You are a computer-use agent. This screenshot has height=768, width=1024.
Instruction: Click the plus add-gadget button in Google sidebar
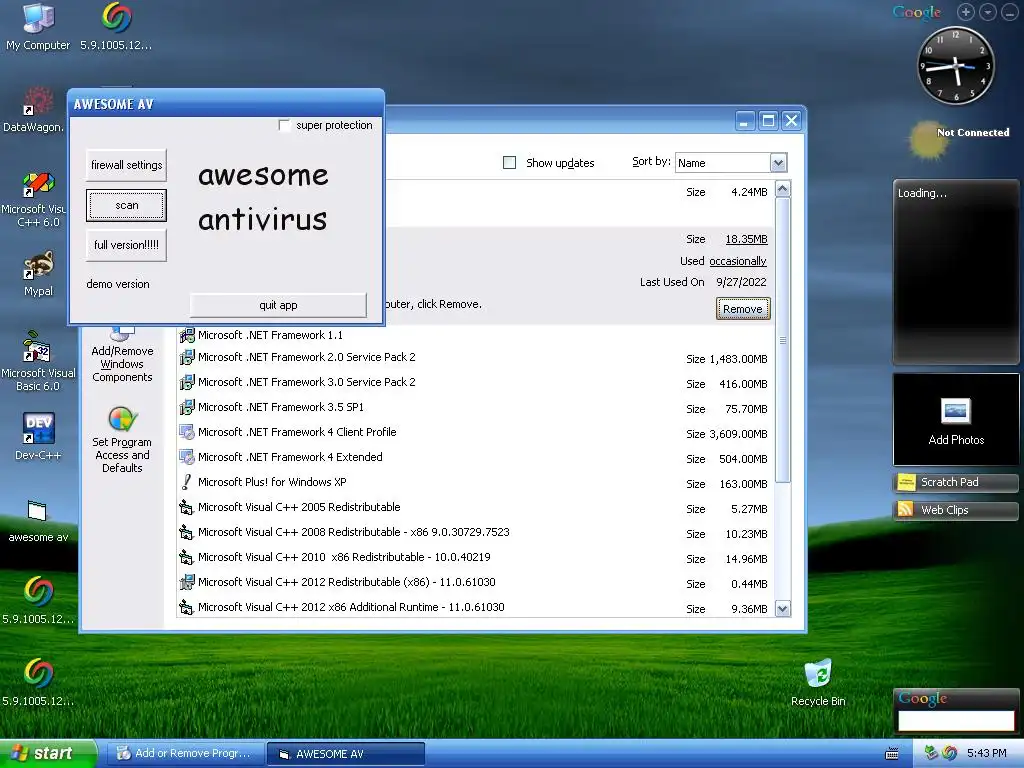pyautogui.click(x=966, y=12)
